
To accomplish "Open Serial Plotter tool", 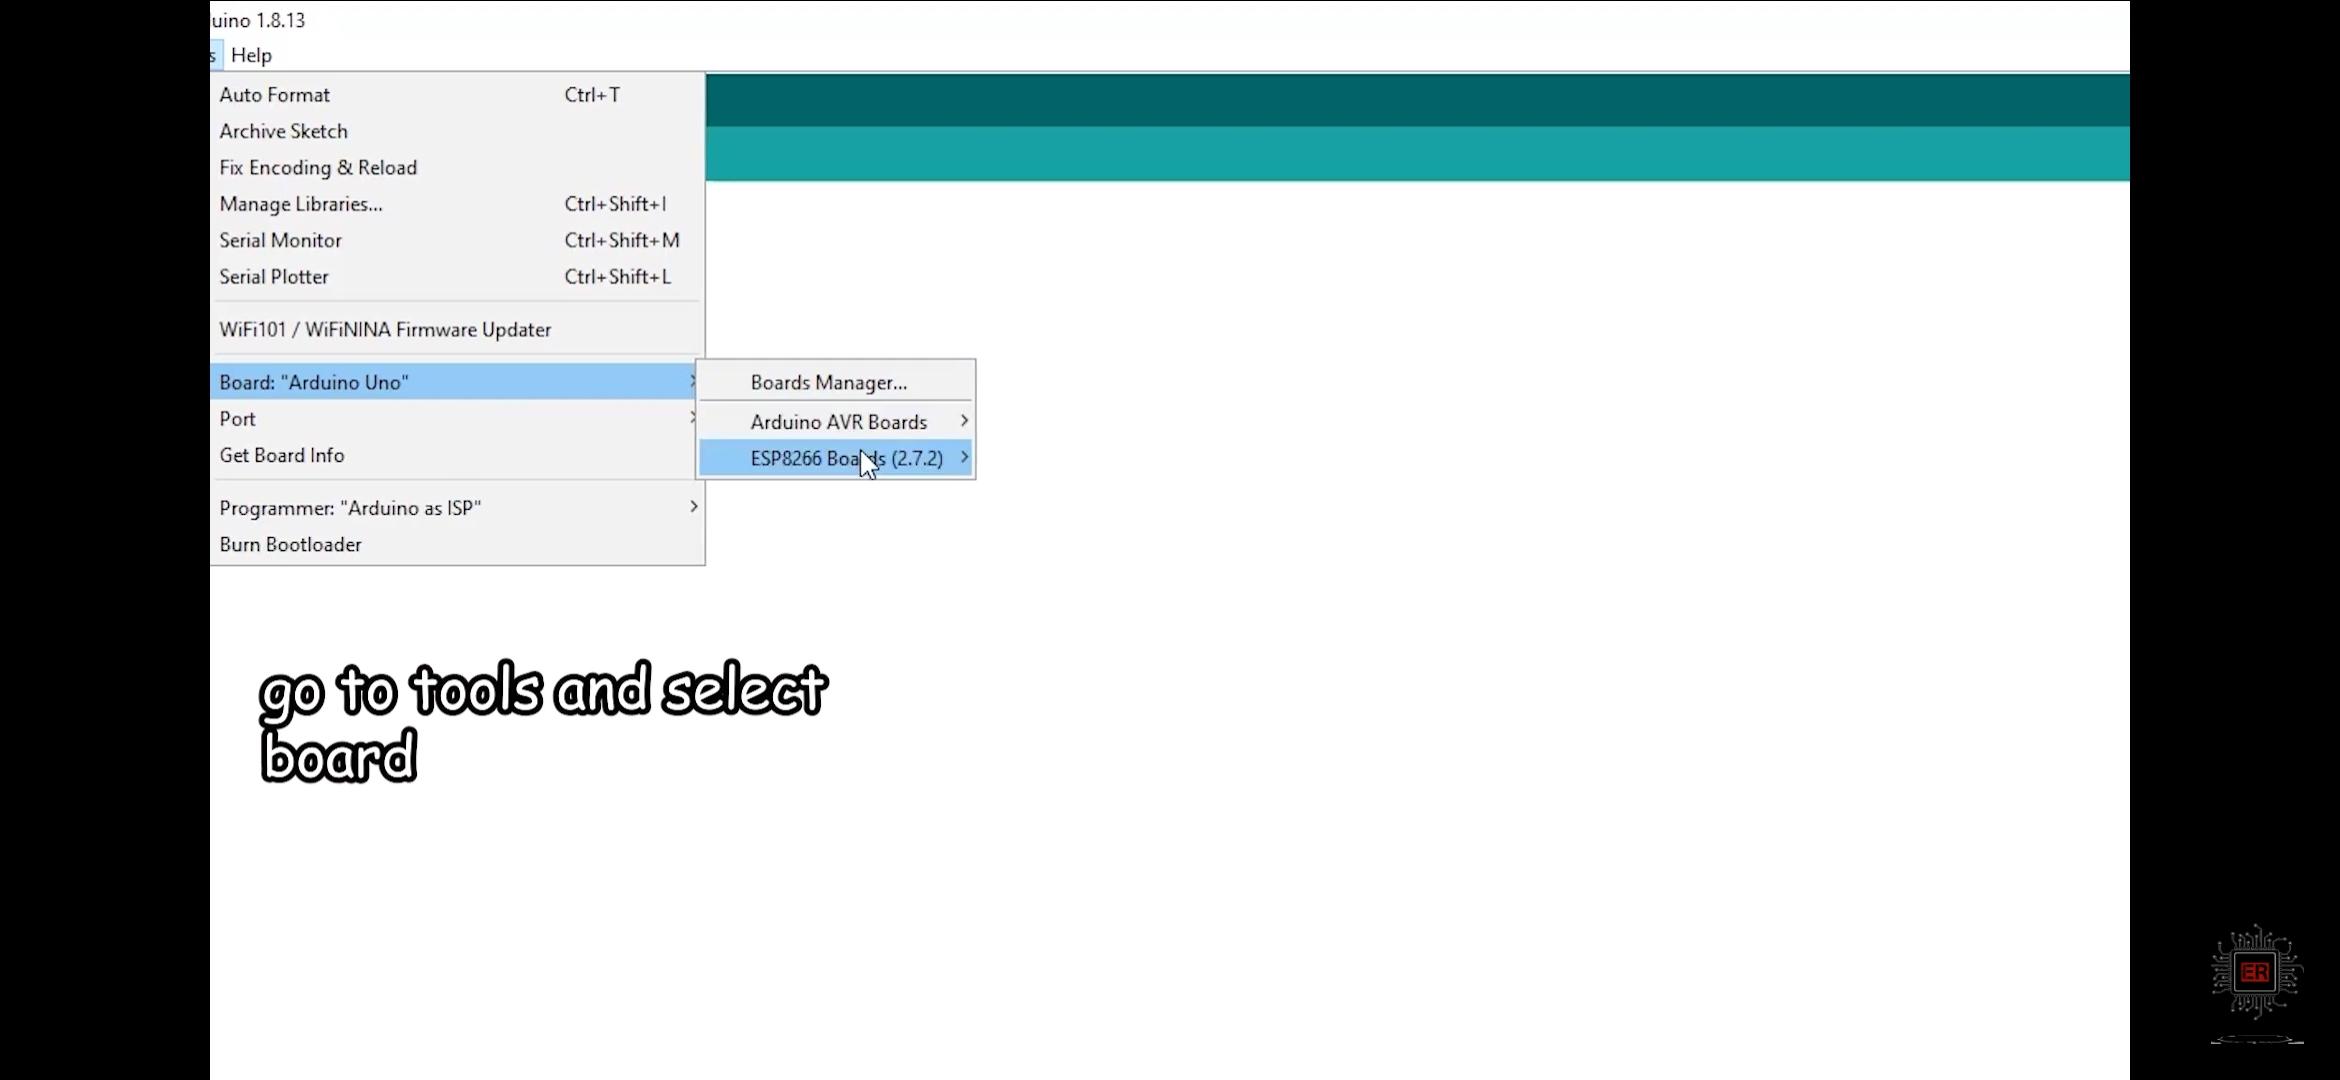I will pyautogui.click(x=273, y=276).
